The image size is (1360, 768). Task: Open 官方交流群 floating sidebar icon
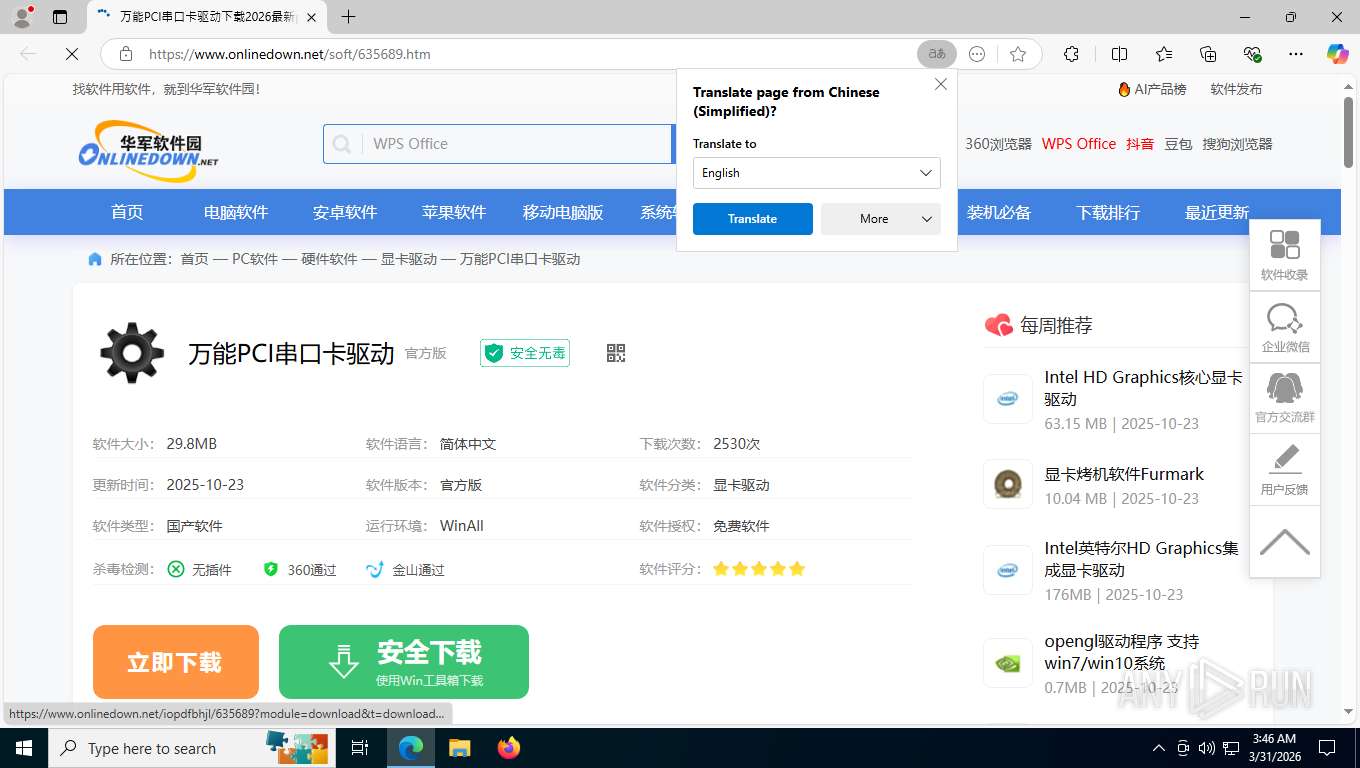click(1285, 398)
